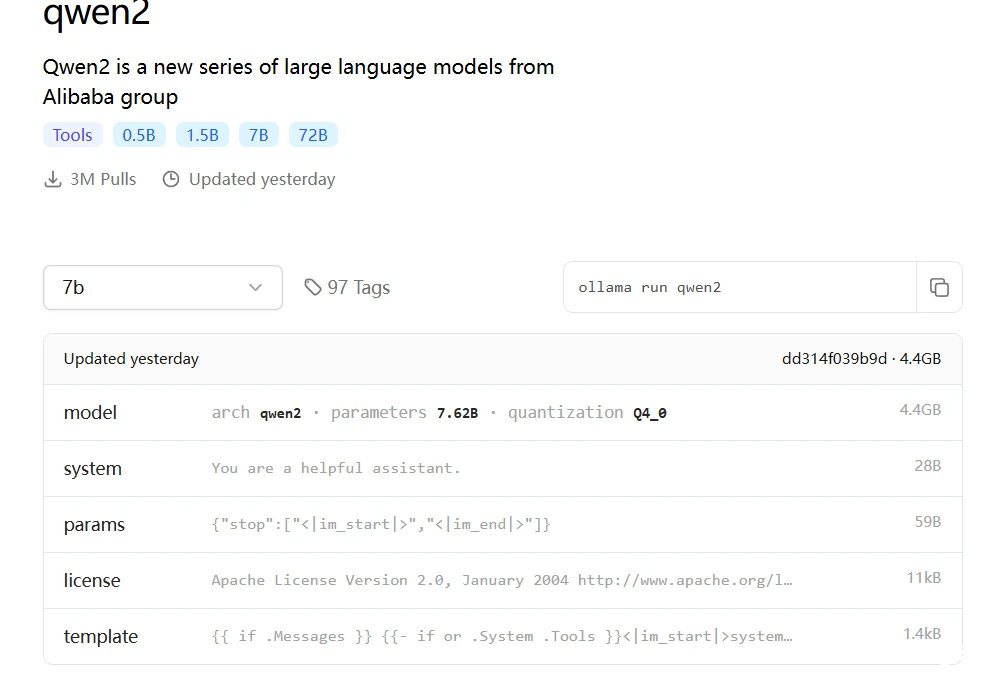Open the Apache license row
The height and width of the screenshot is (682, 997).
(503, 580)
